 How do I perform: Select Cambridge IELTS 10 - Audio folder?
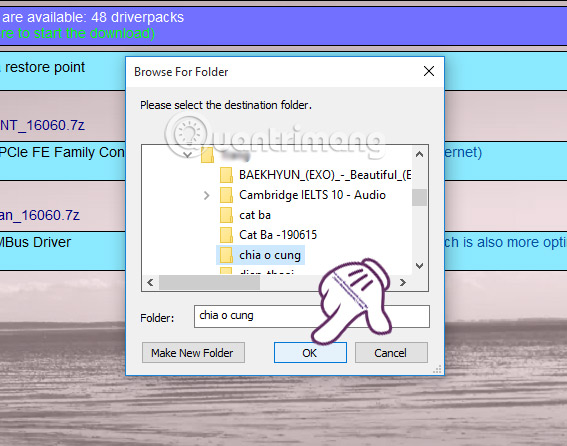click(303, 195)
